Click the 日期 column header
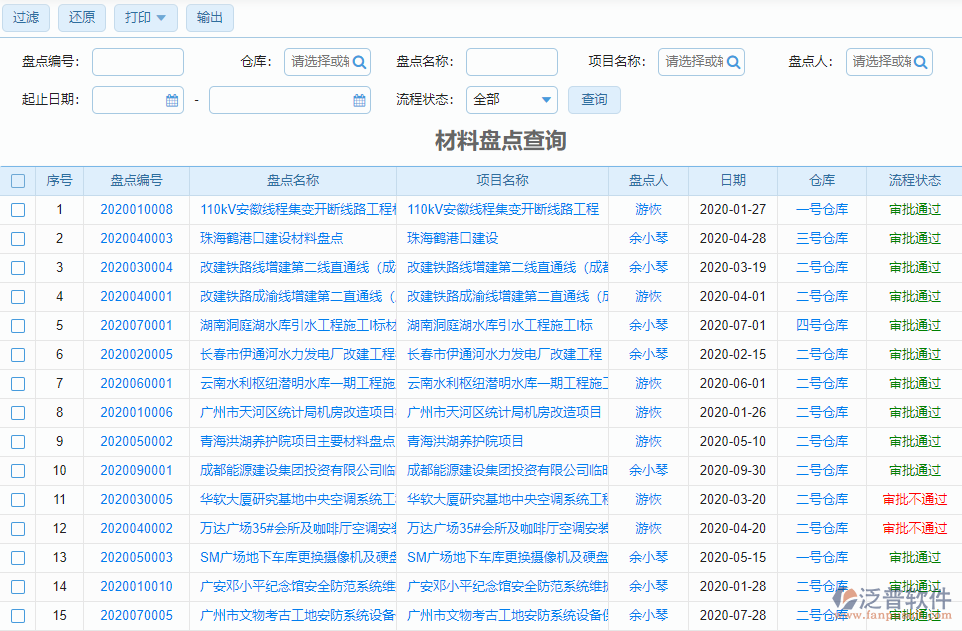This screenshot has height=631, width=962. (x=734, y=179)
